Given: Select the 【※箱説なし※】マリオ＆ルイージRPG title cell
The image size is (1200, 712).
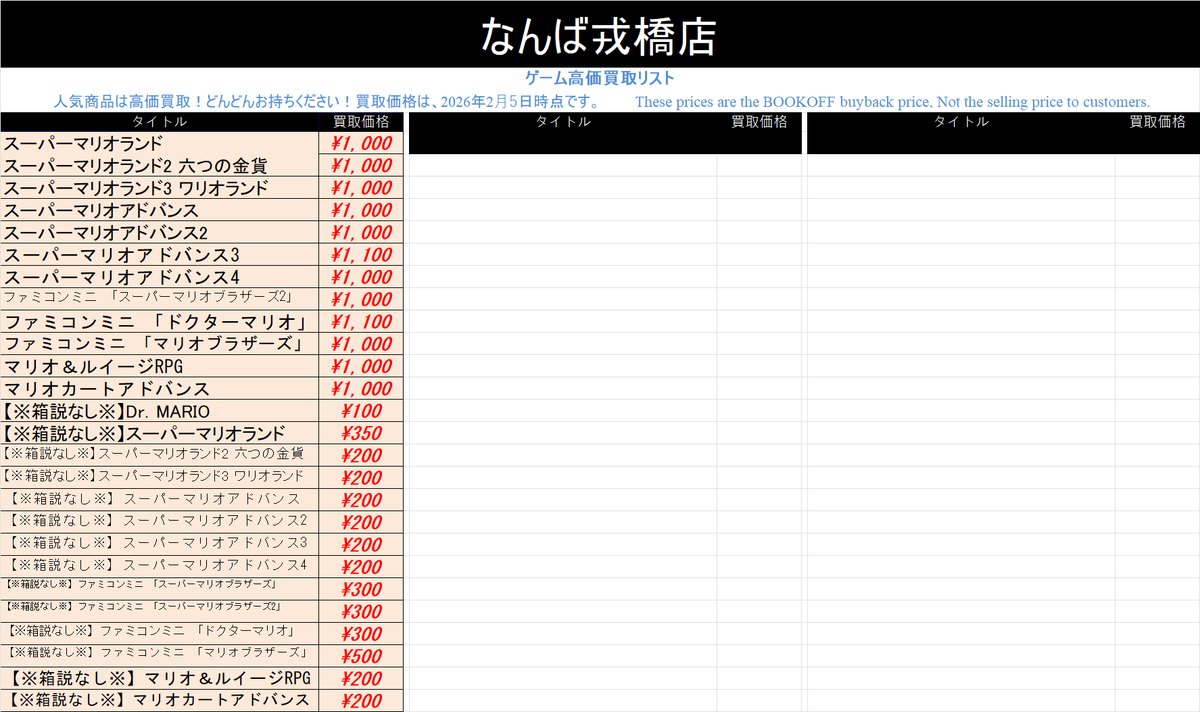Looking at the screenshot, I should (160, 678).
